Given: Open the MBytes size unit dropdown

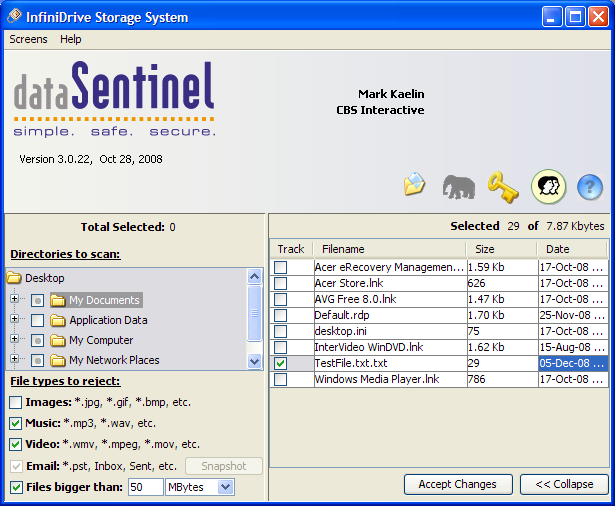Looking at the screenshot, I should click(x=226, y=487).
